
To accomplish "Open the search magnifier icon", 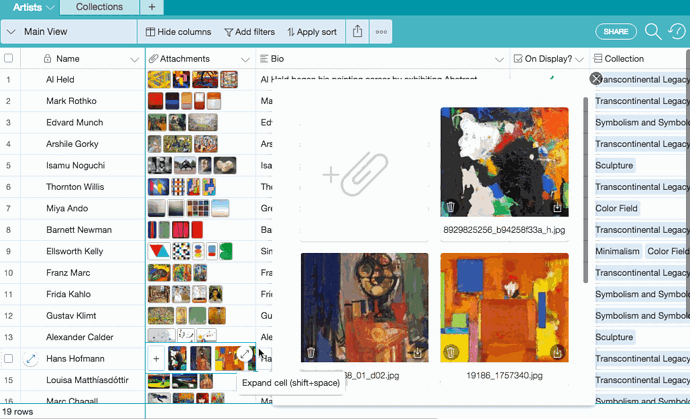I will point(653,32).
